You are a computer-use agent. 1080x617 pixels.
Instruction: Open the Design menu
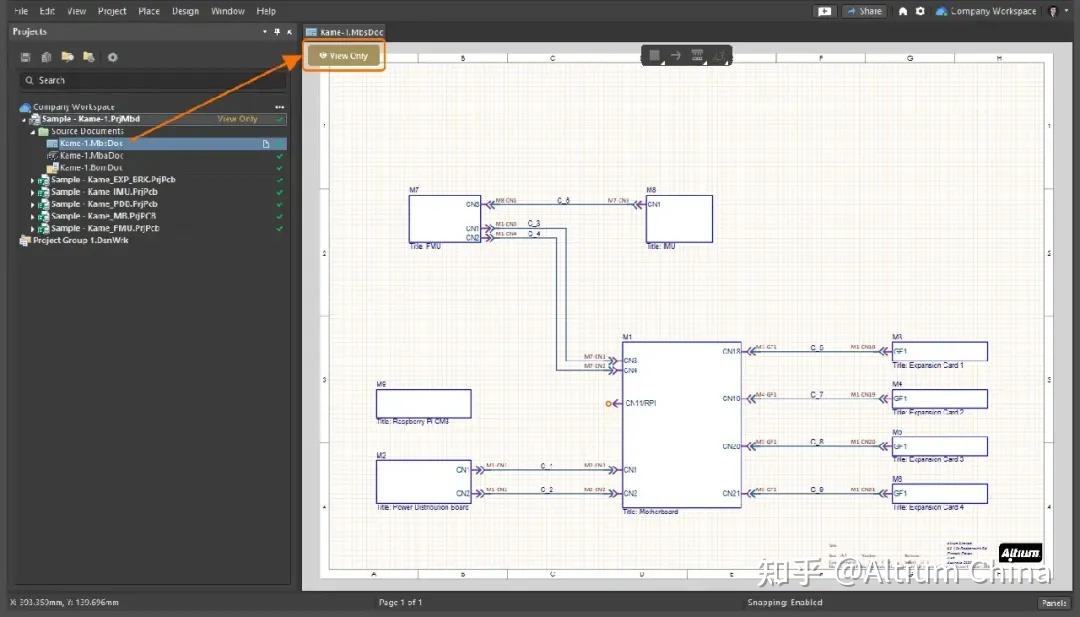click(x=185, y=11)
